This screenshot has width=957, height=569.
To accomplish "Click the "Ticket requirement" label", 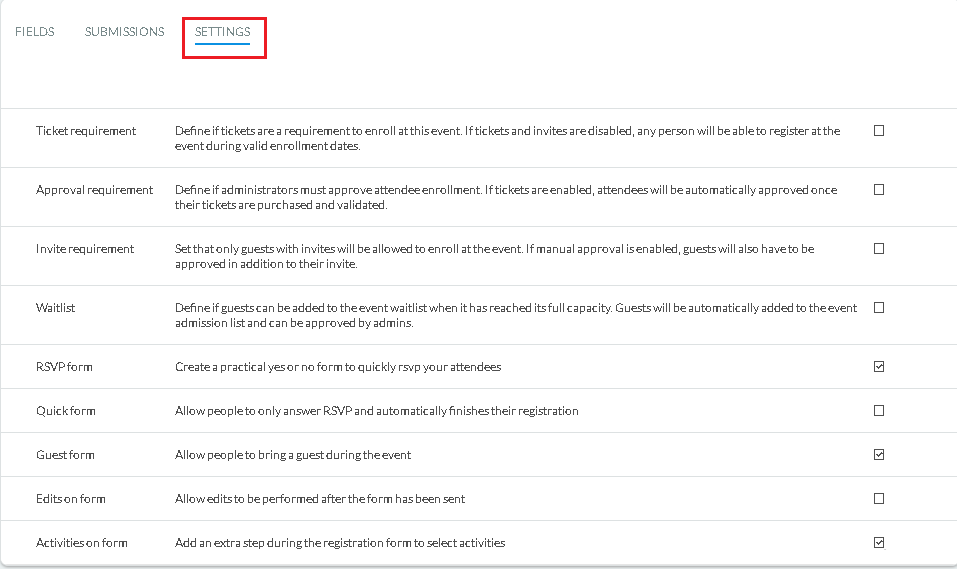I will tap(86, 131).
